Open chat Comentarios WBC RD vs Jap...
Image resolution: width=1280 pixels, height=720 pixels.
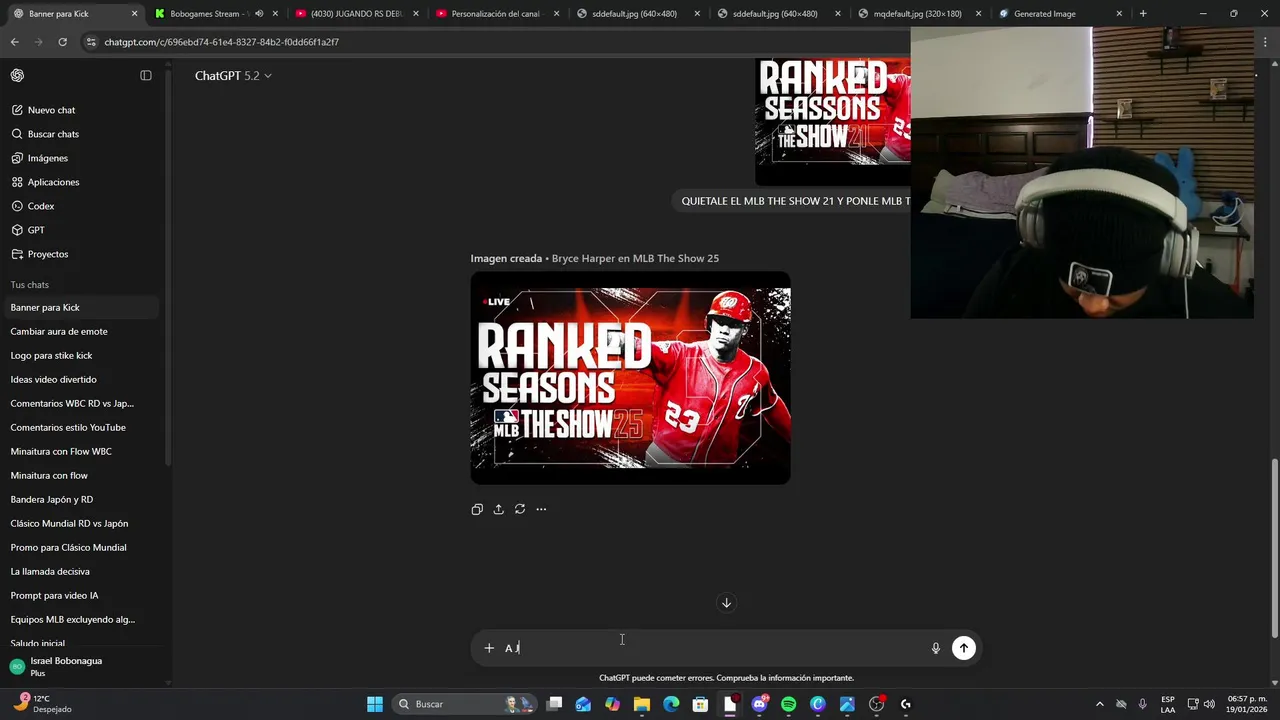(x=81, y=403)
